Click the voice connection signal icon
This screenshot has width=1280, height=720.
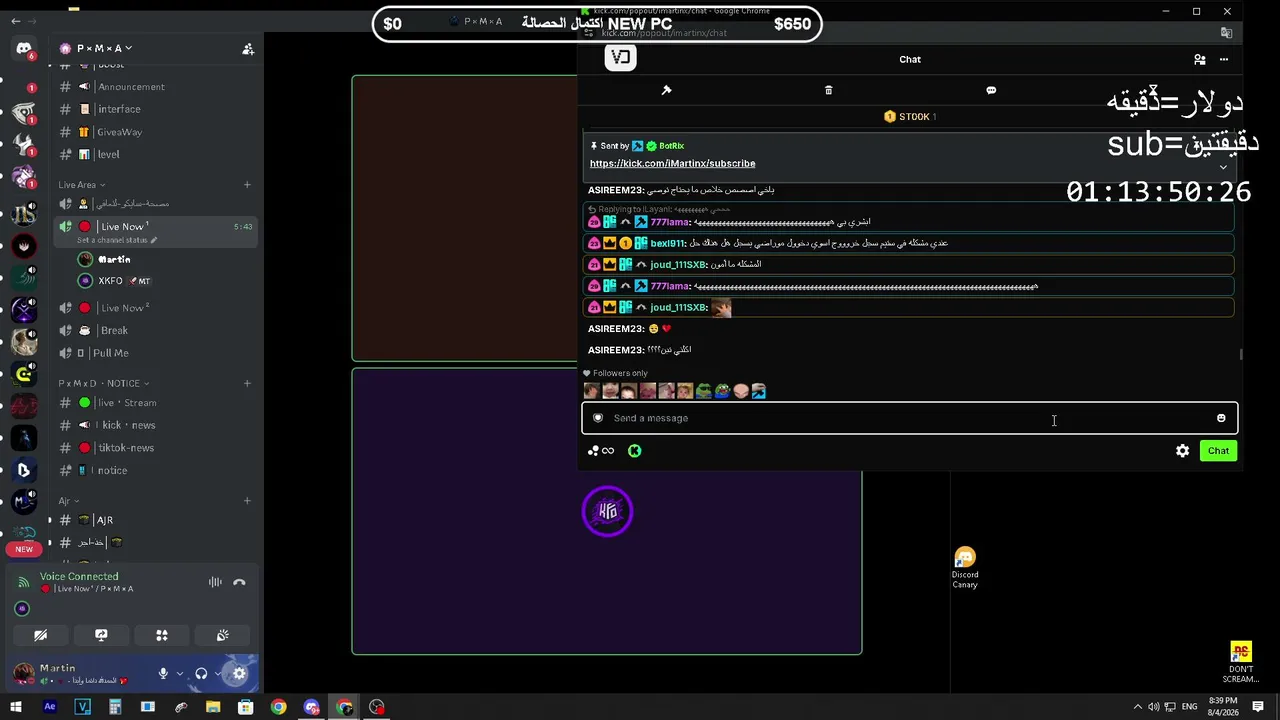(x=24, y=582)
